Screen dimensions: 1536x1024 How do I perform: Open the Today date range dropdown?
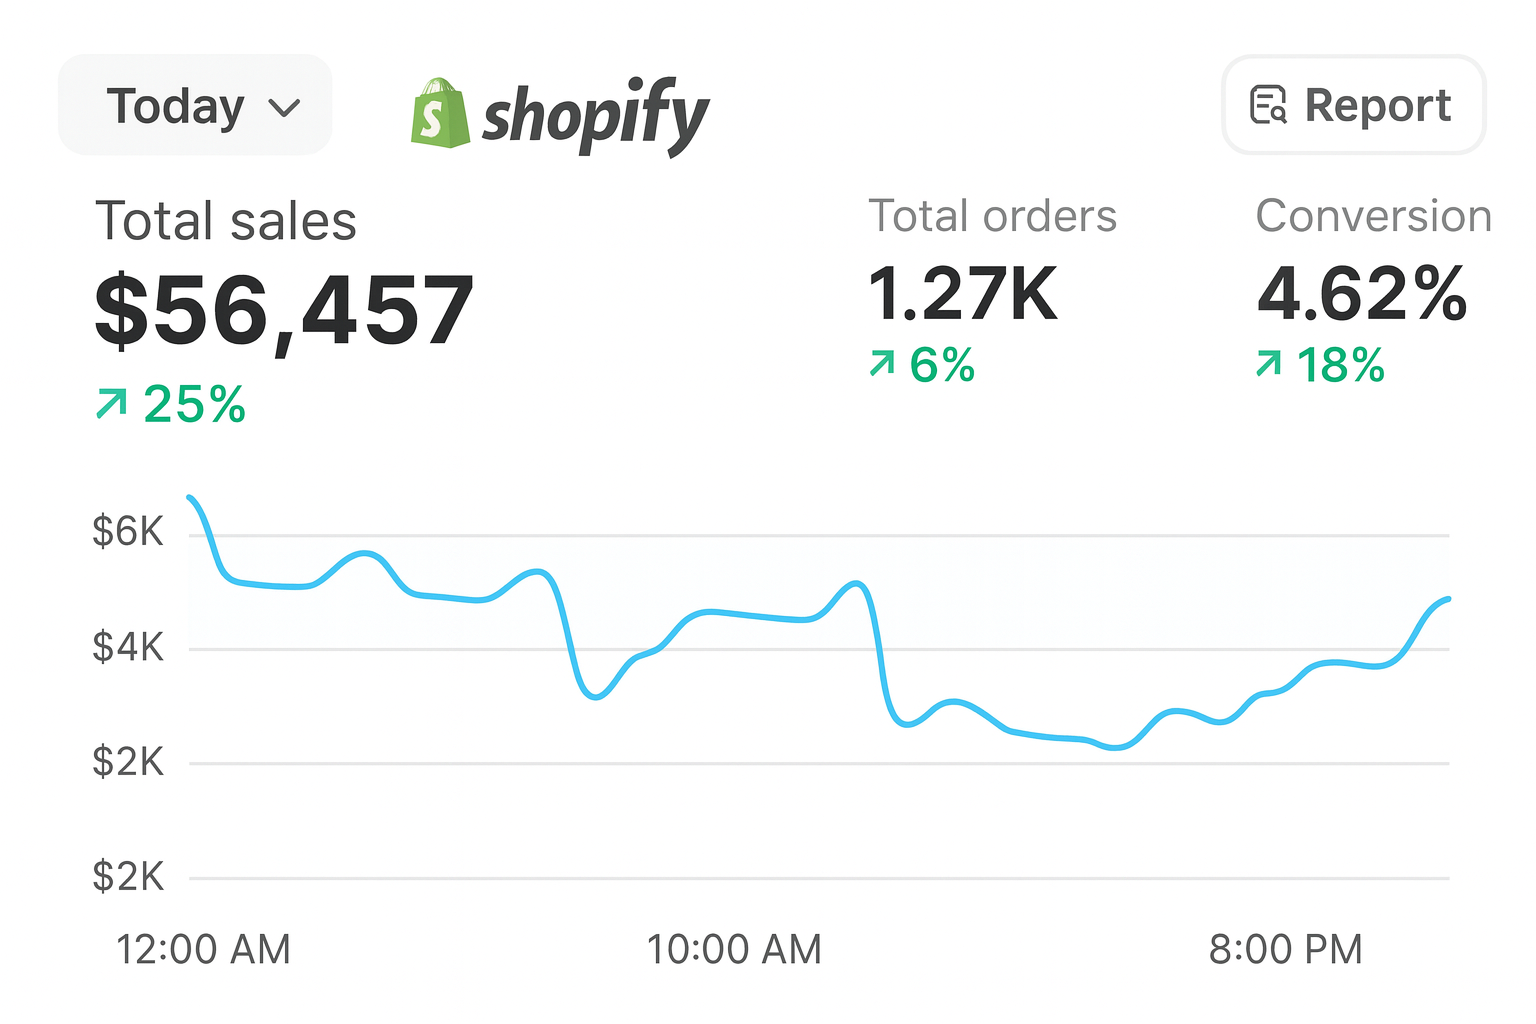point(195,104)
